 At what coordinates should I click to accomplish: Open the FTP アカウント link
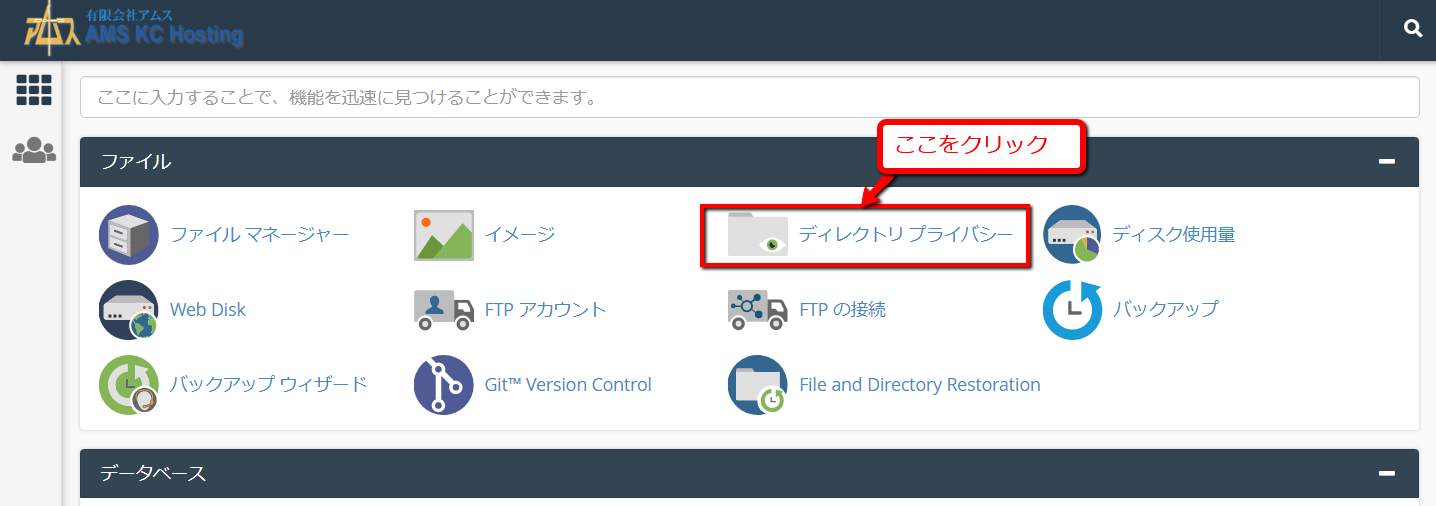pos(546,310)
